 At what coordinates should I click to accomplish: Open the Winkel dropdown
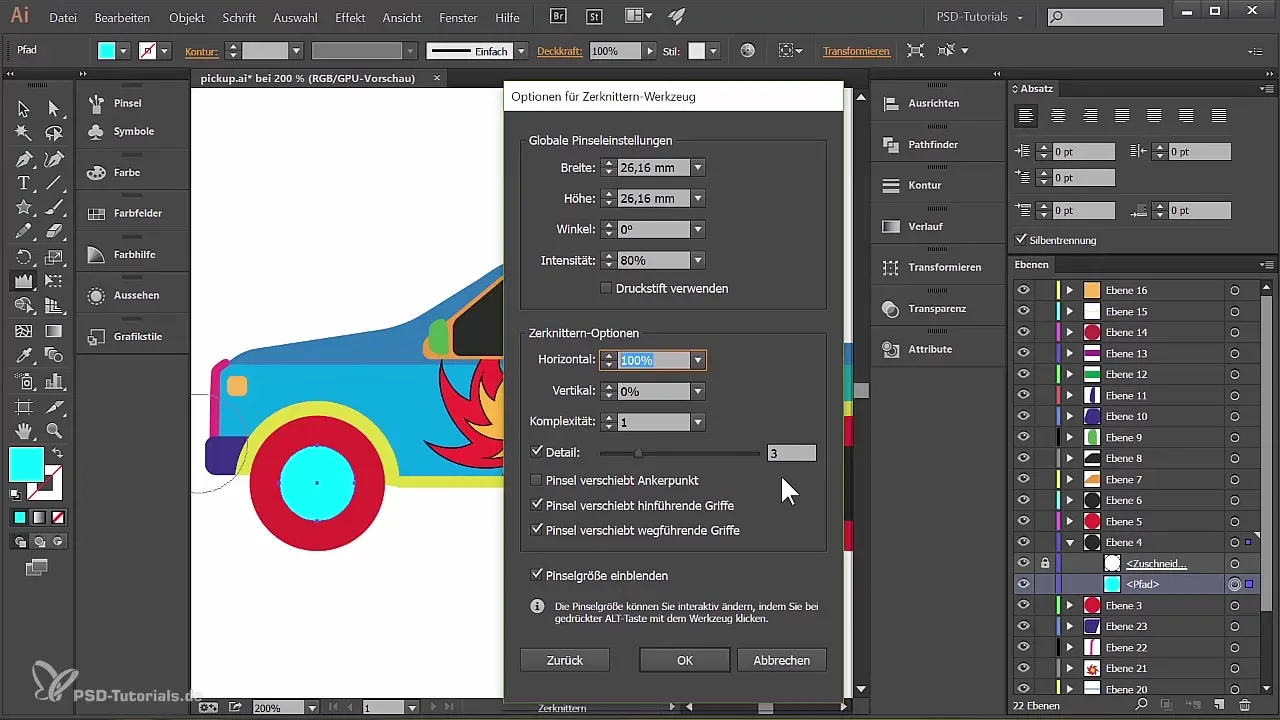coord(698,229)
